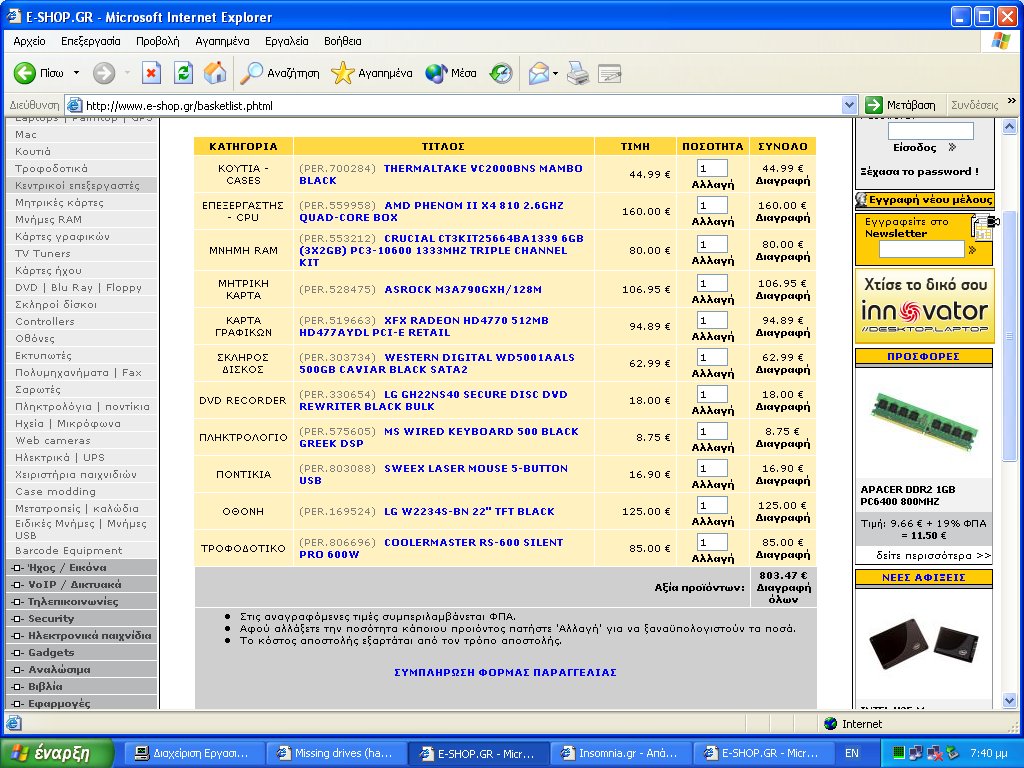Open the Εργαλεία menu
1024x768 pixels.
(x=286, y=41)
